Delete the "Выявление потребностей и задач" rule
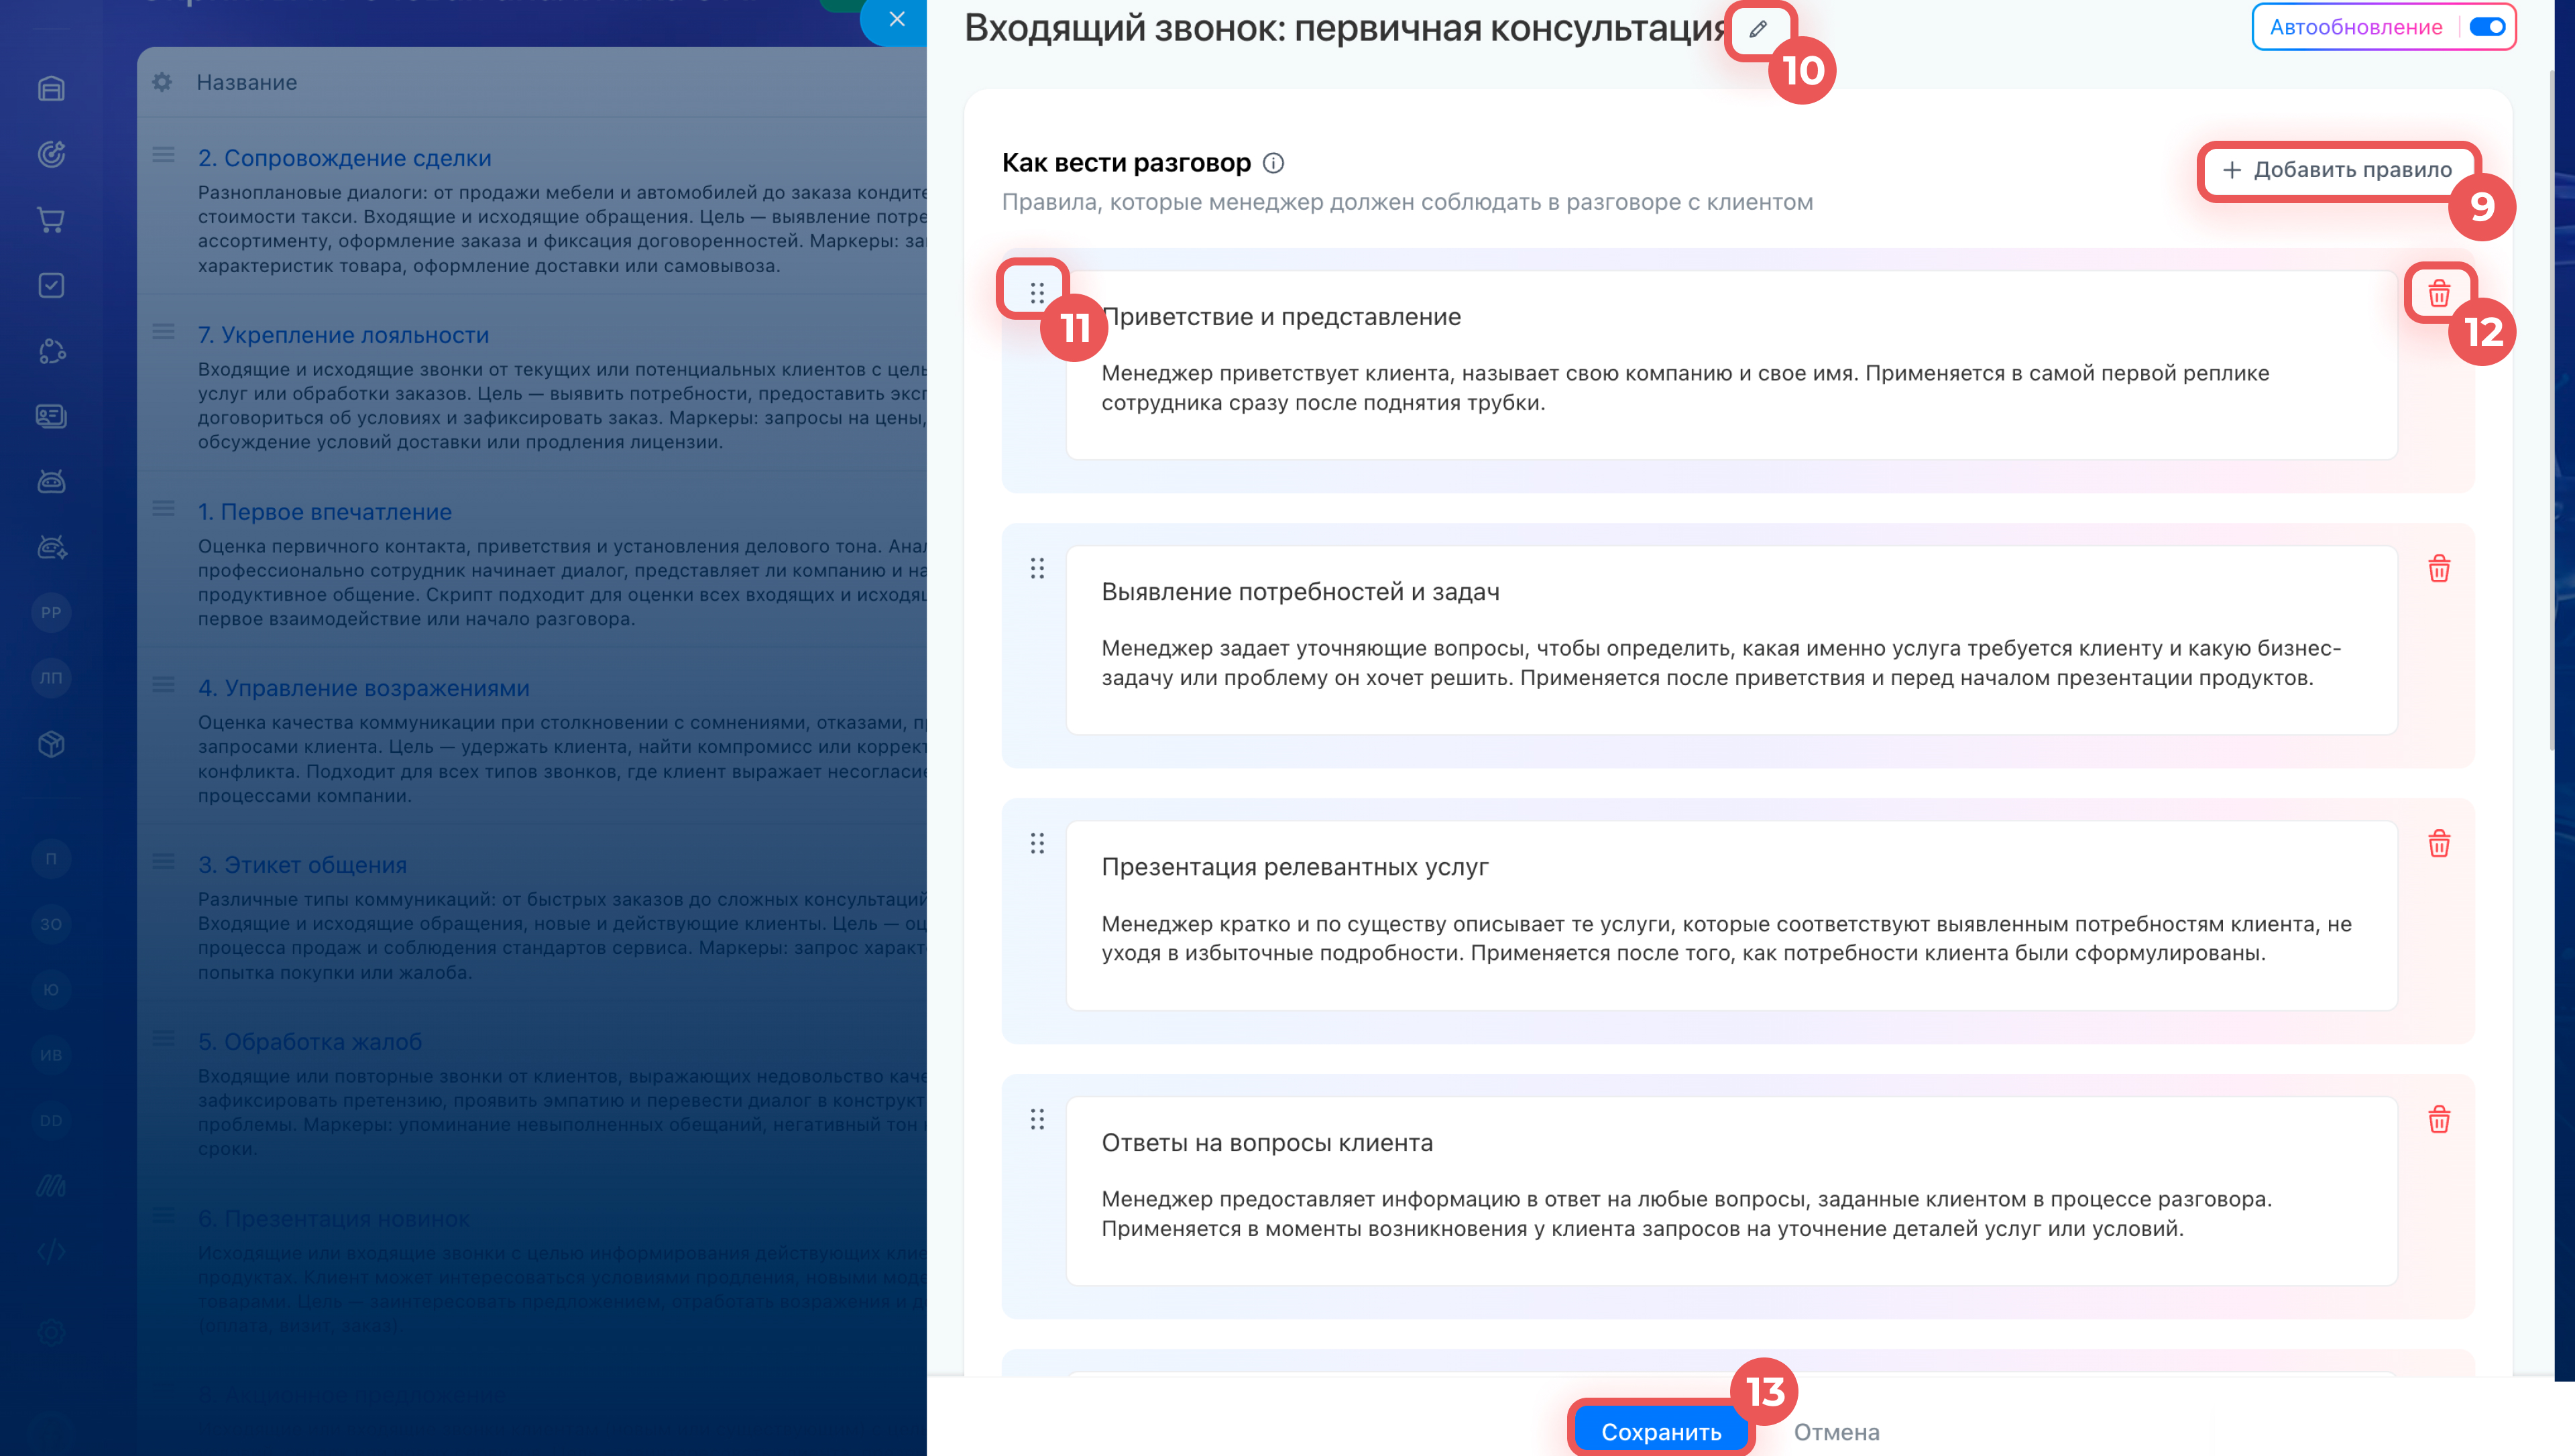This screenshot has width=2575, height=1456. (2438, 568)
